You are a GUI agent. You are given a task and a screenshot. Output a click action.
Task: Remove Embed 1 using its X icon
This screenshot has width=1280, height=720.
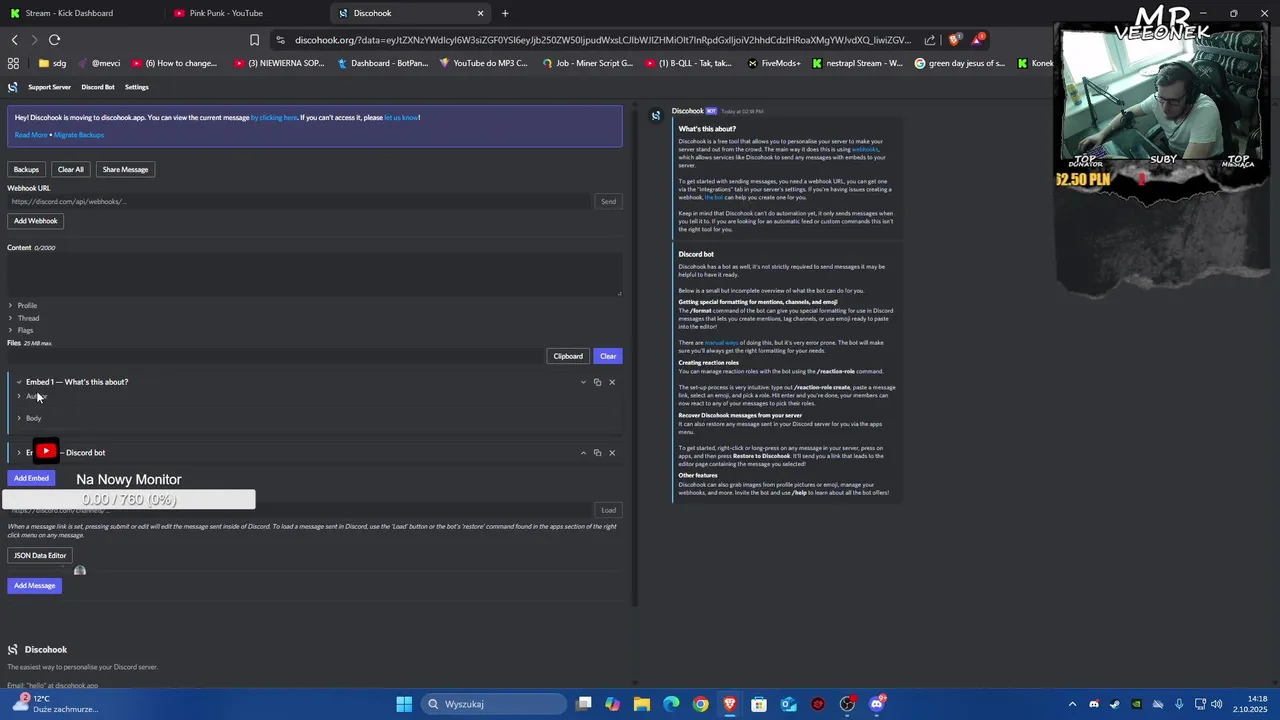612,382
